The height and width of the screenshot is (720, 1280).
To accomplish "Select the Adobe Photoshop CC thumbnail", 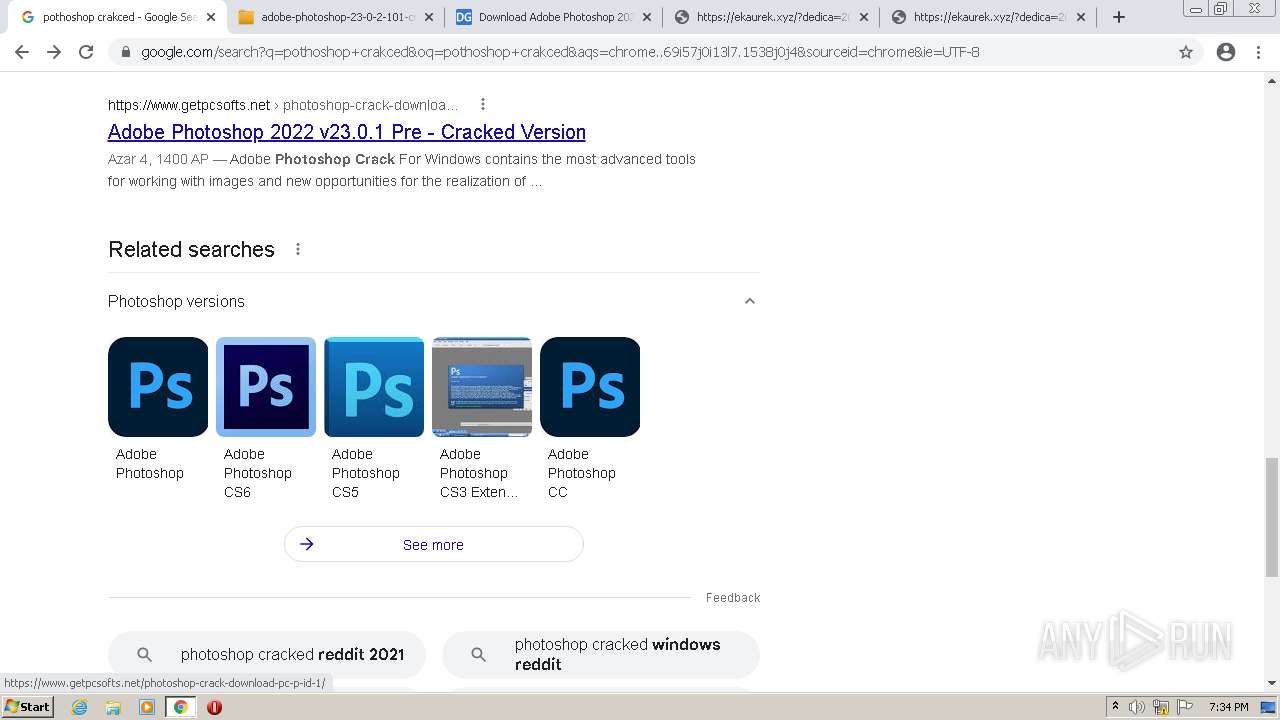I will [x=590, y=387].
